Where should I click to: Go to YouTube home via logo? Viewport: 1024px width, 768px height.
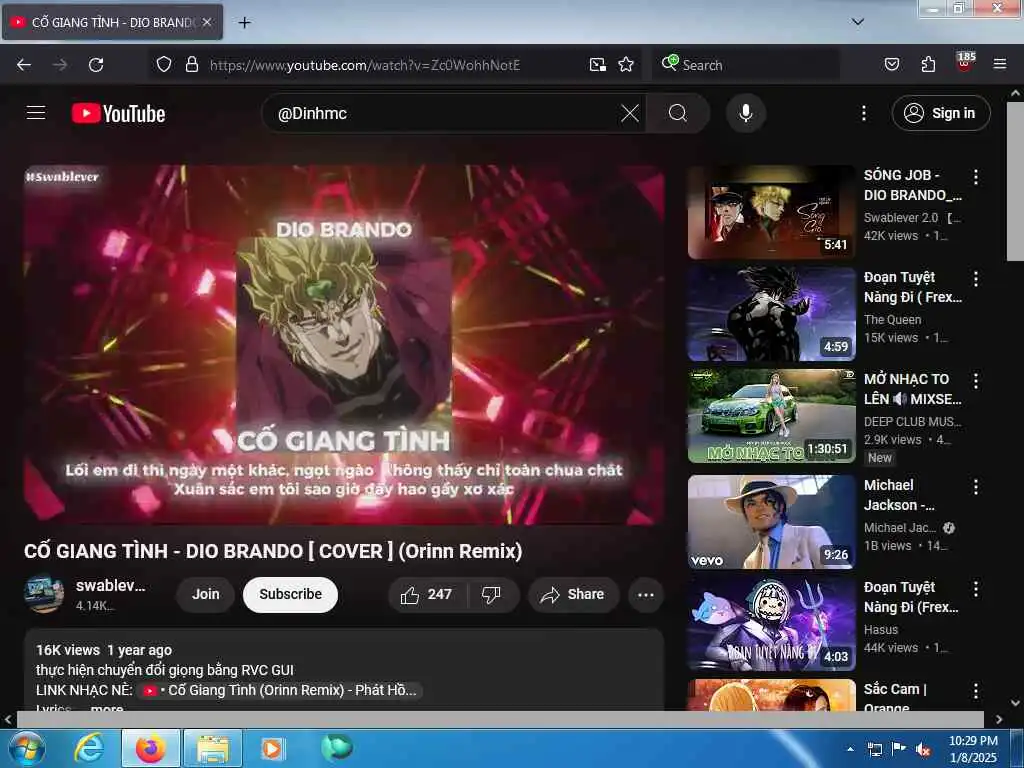pyautogui.click(x=118, y=113)
